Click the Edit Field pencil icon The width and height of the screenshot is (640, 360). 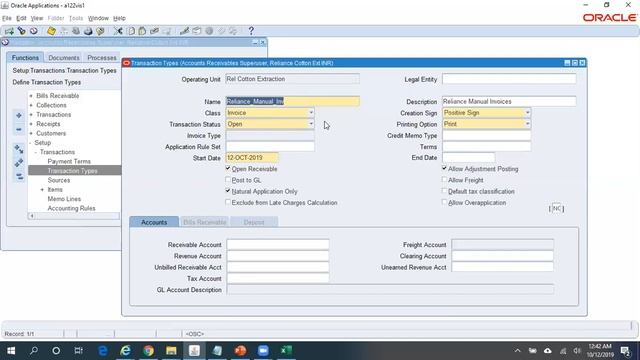[x=184, y=31]
